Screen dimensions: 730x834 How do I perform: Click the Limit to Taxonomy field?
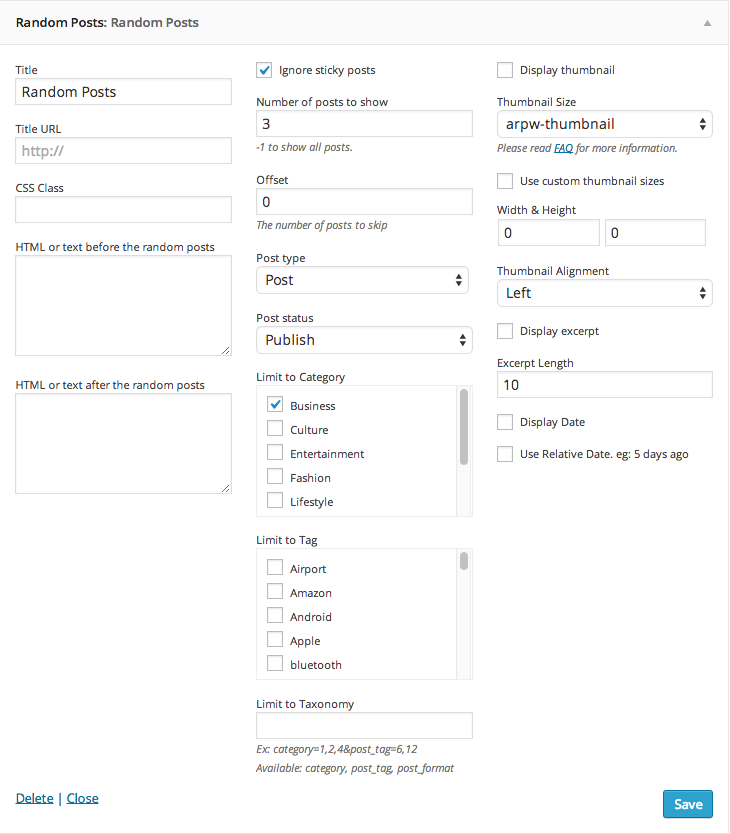click(364, 725)
